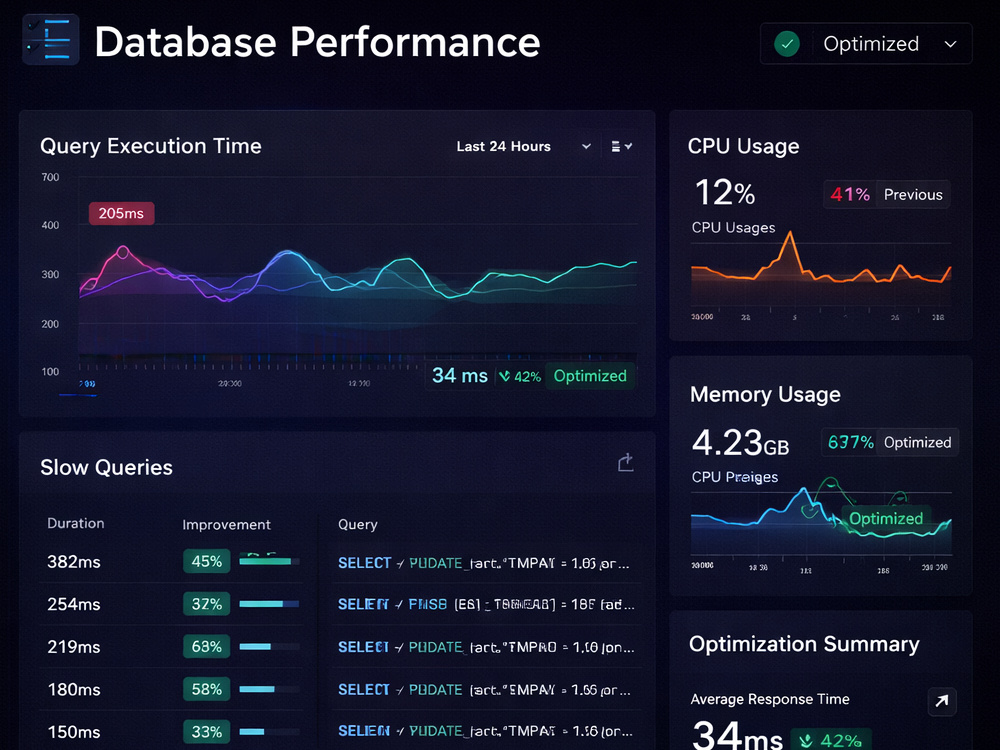Click the 4.23GB memory usage value
The width and height of the screenshot is (1000, 750).
point(740,443)
